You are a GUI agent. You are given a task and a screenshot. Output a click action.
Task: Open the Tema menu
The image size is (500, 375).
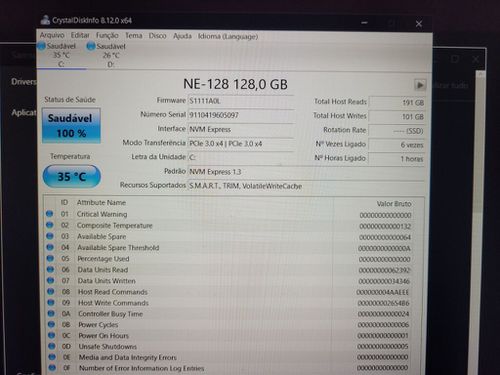133,35
